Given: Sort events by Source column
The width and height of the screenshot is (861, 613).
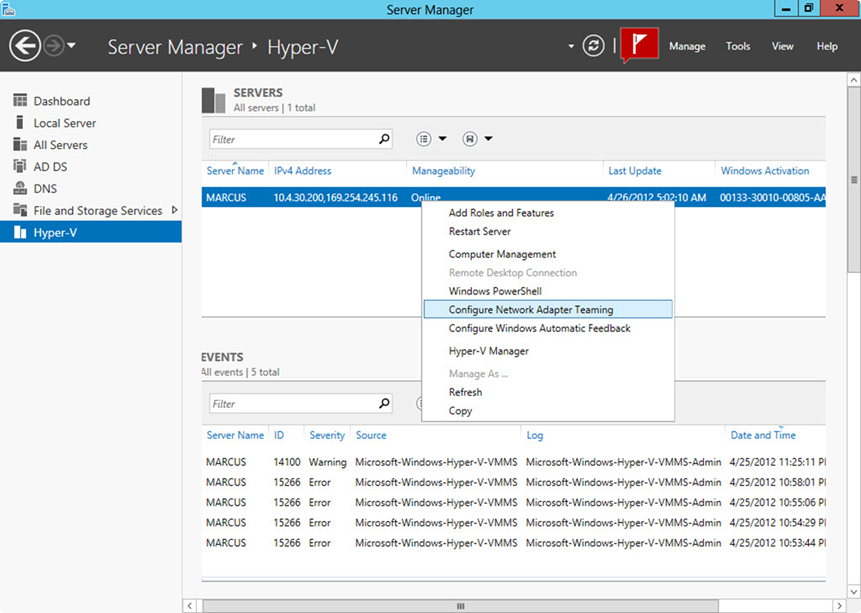Looking at the screenshot, I should (371, 435).
